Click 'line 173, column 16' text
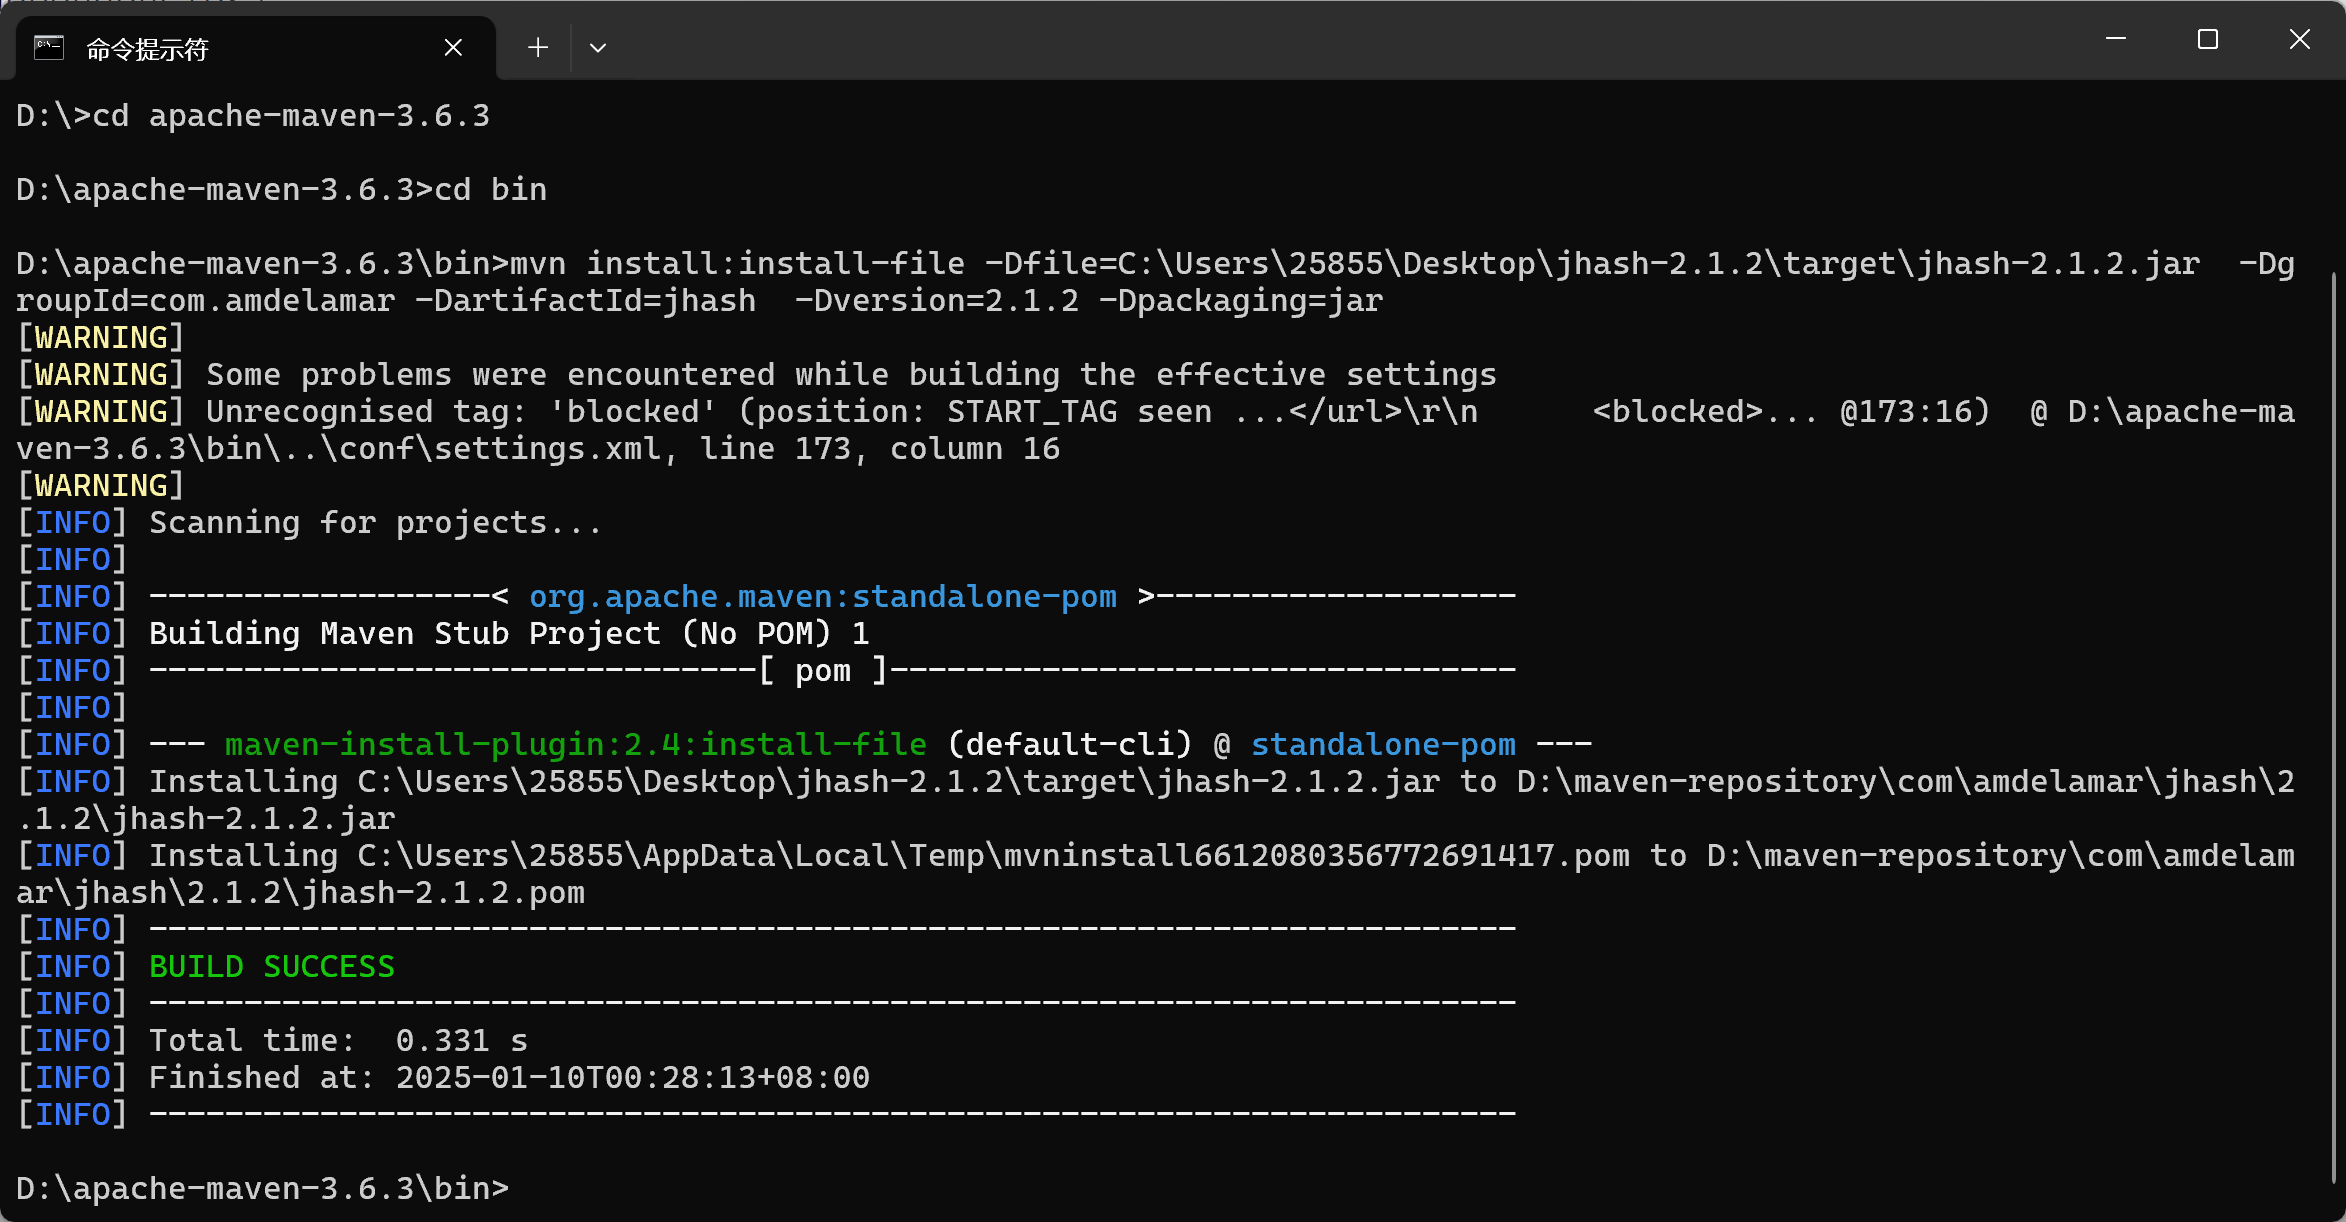2346x1222 pixels. pos(880,449)
